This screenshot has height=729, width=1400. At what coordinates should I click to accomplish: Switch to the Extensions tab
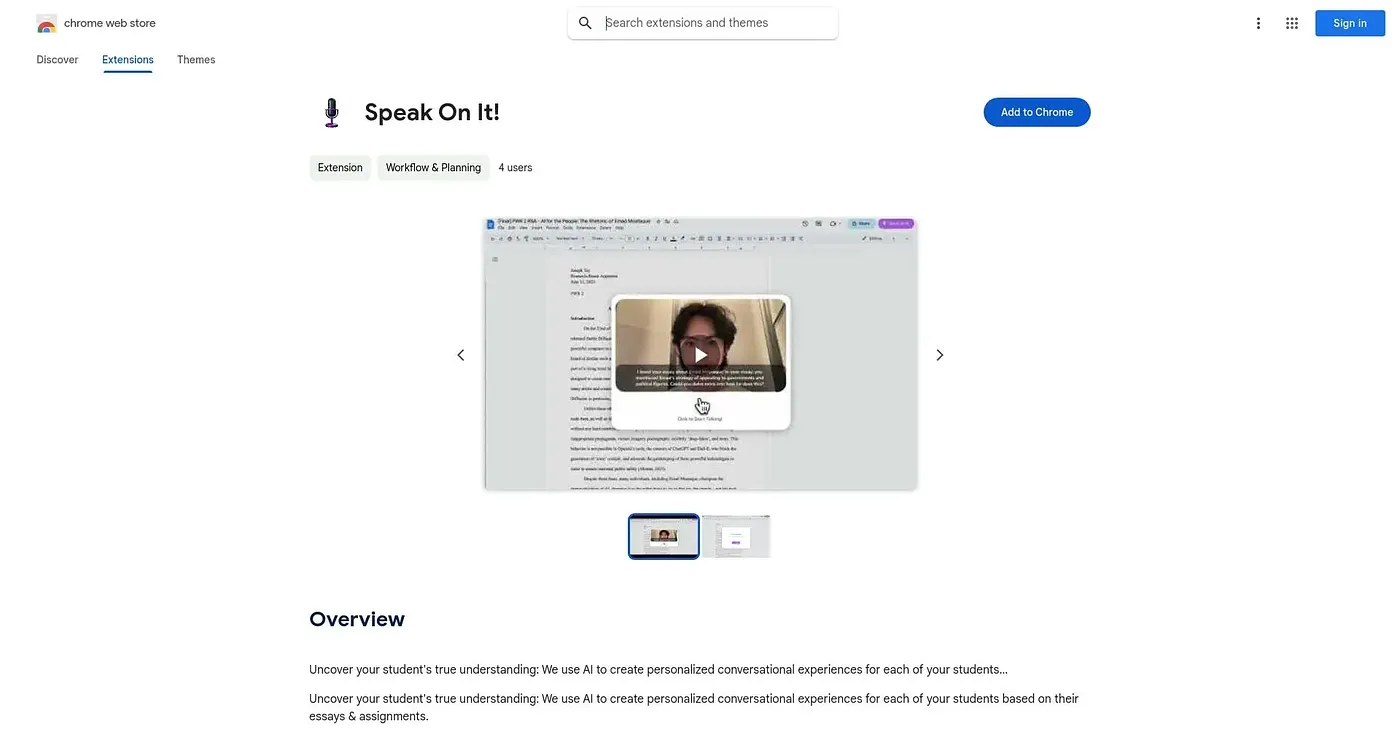pyautogui.click(x=128, y=60)
